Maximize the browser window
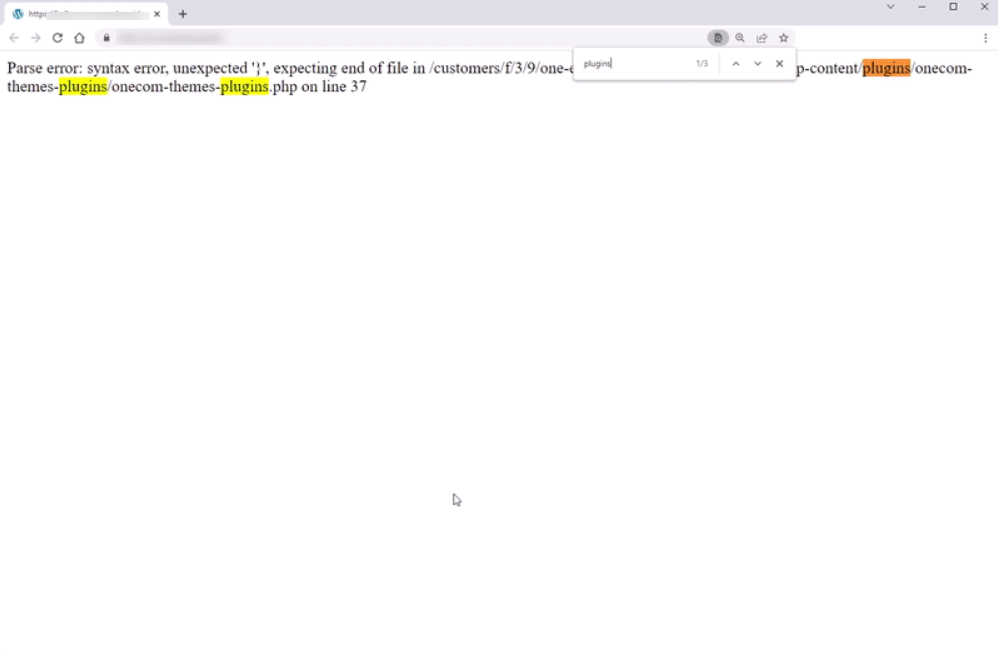Image resolution: width=998 pixels, height=654 pixels. coord(953,7)
